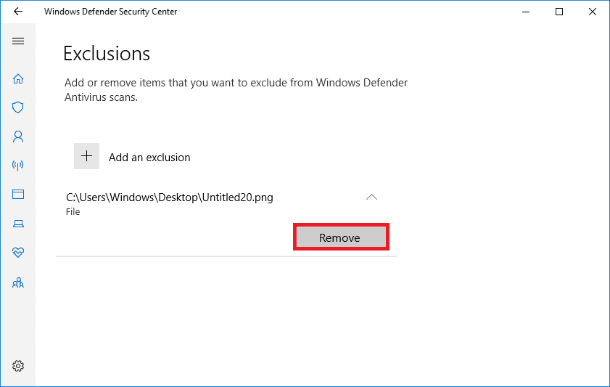Open Device security laptop icon
610x387 pixels.
18,223
